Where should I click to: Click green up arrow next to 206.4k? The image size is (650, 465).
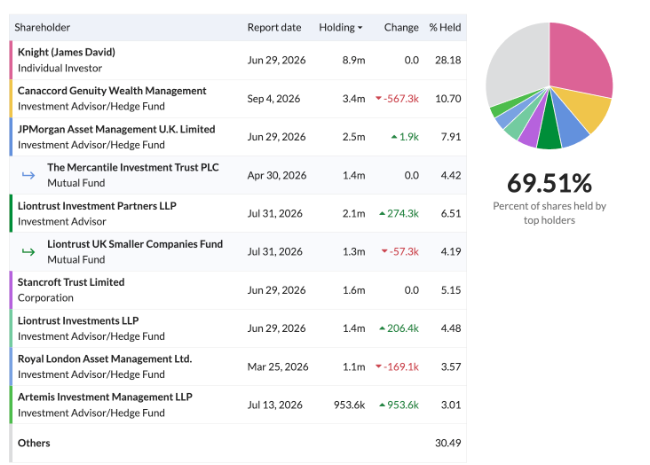pyautogui.click(x=382, y=328)
